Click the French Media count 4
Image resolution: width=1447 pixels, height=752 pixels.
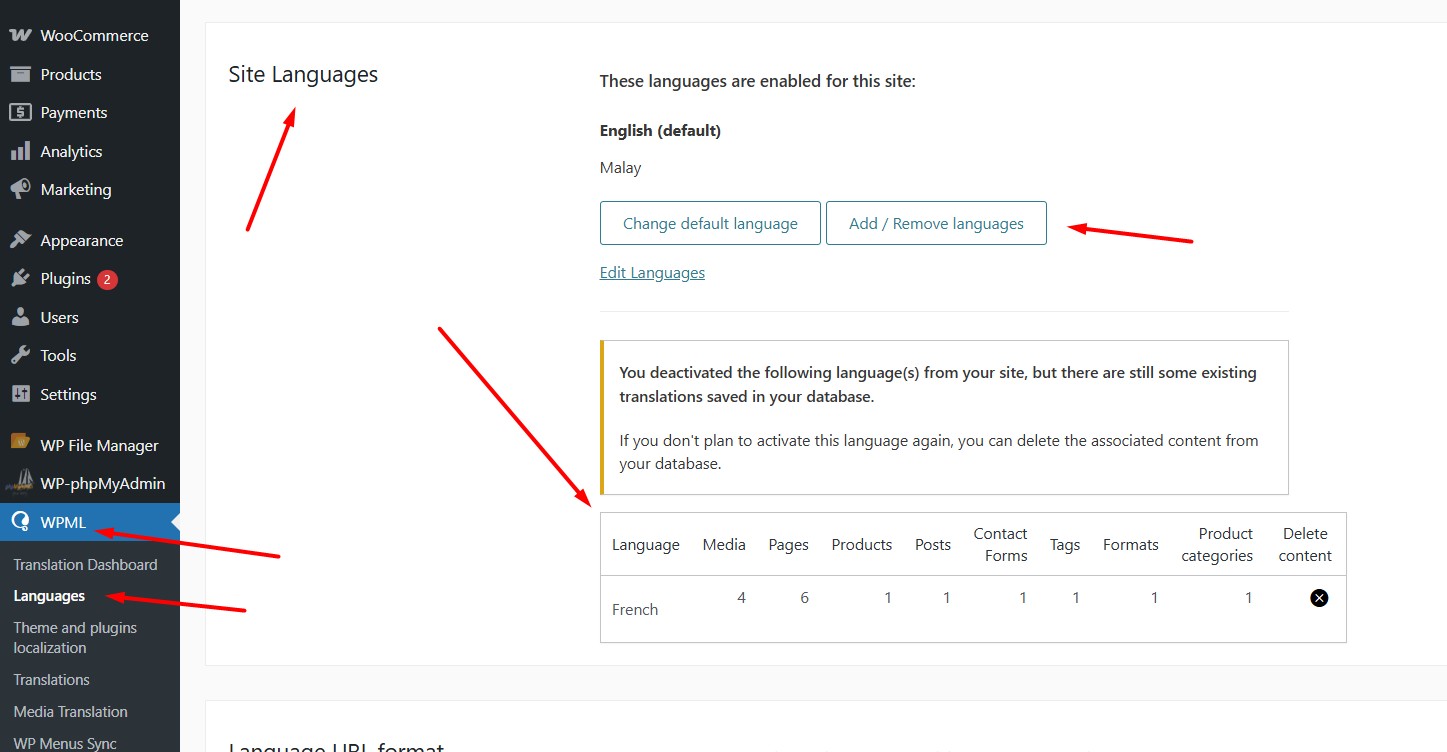pyautogui.click(x=741, y=598)
